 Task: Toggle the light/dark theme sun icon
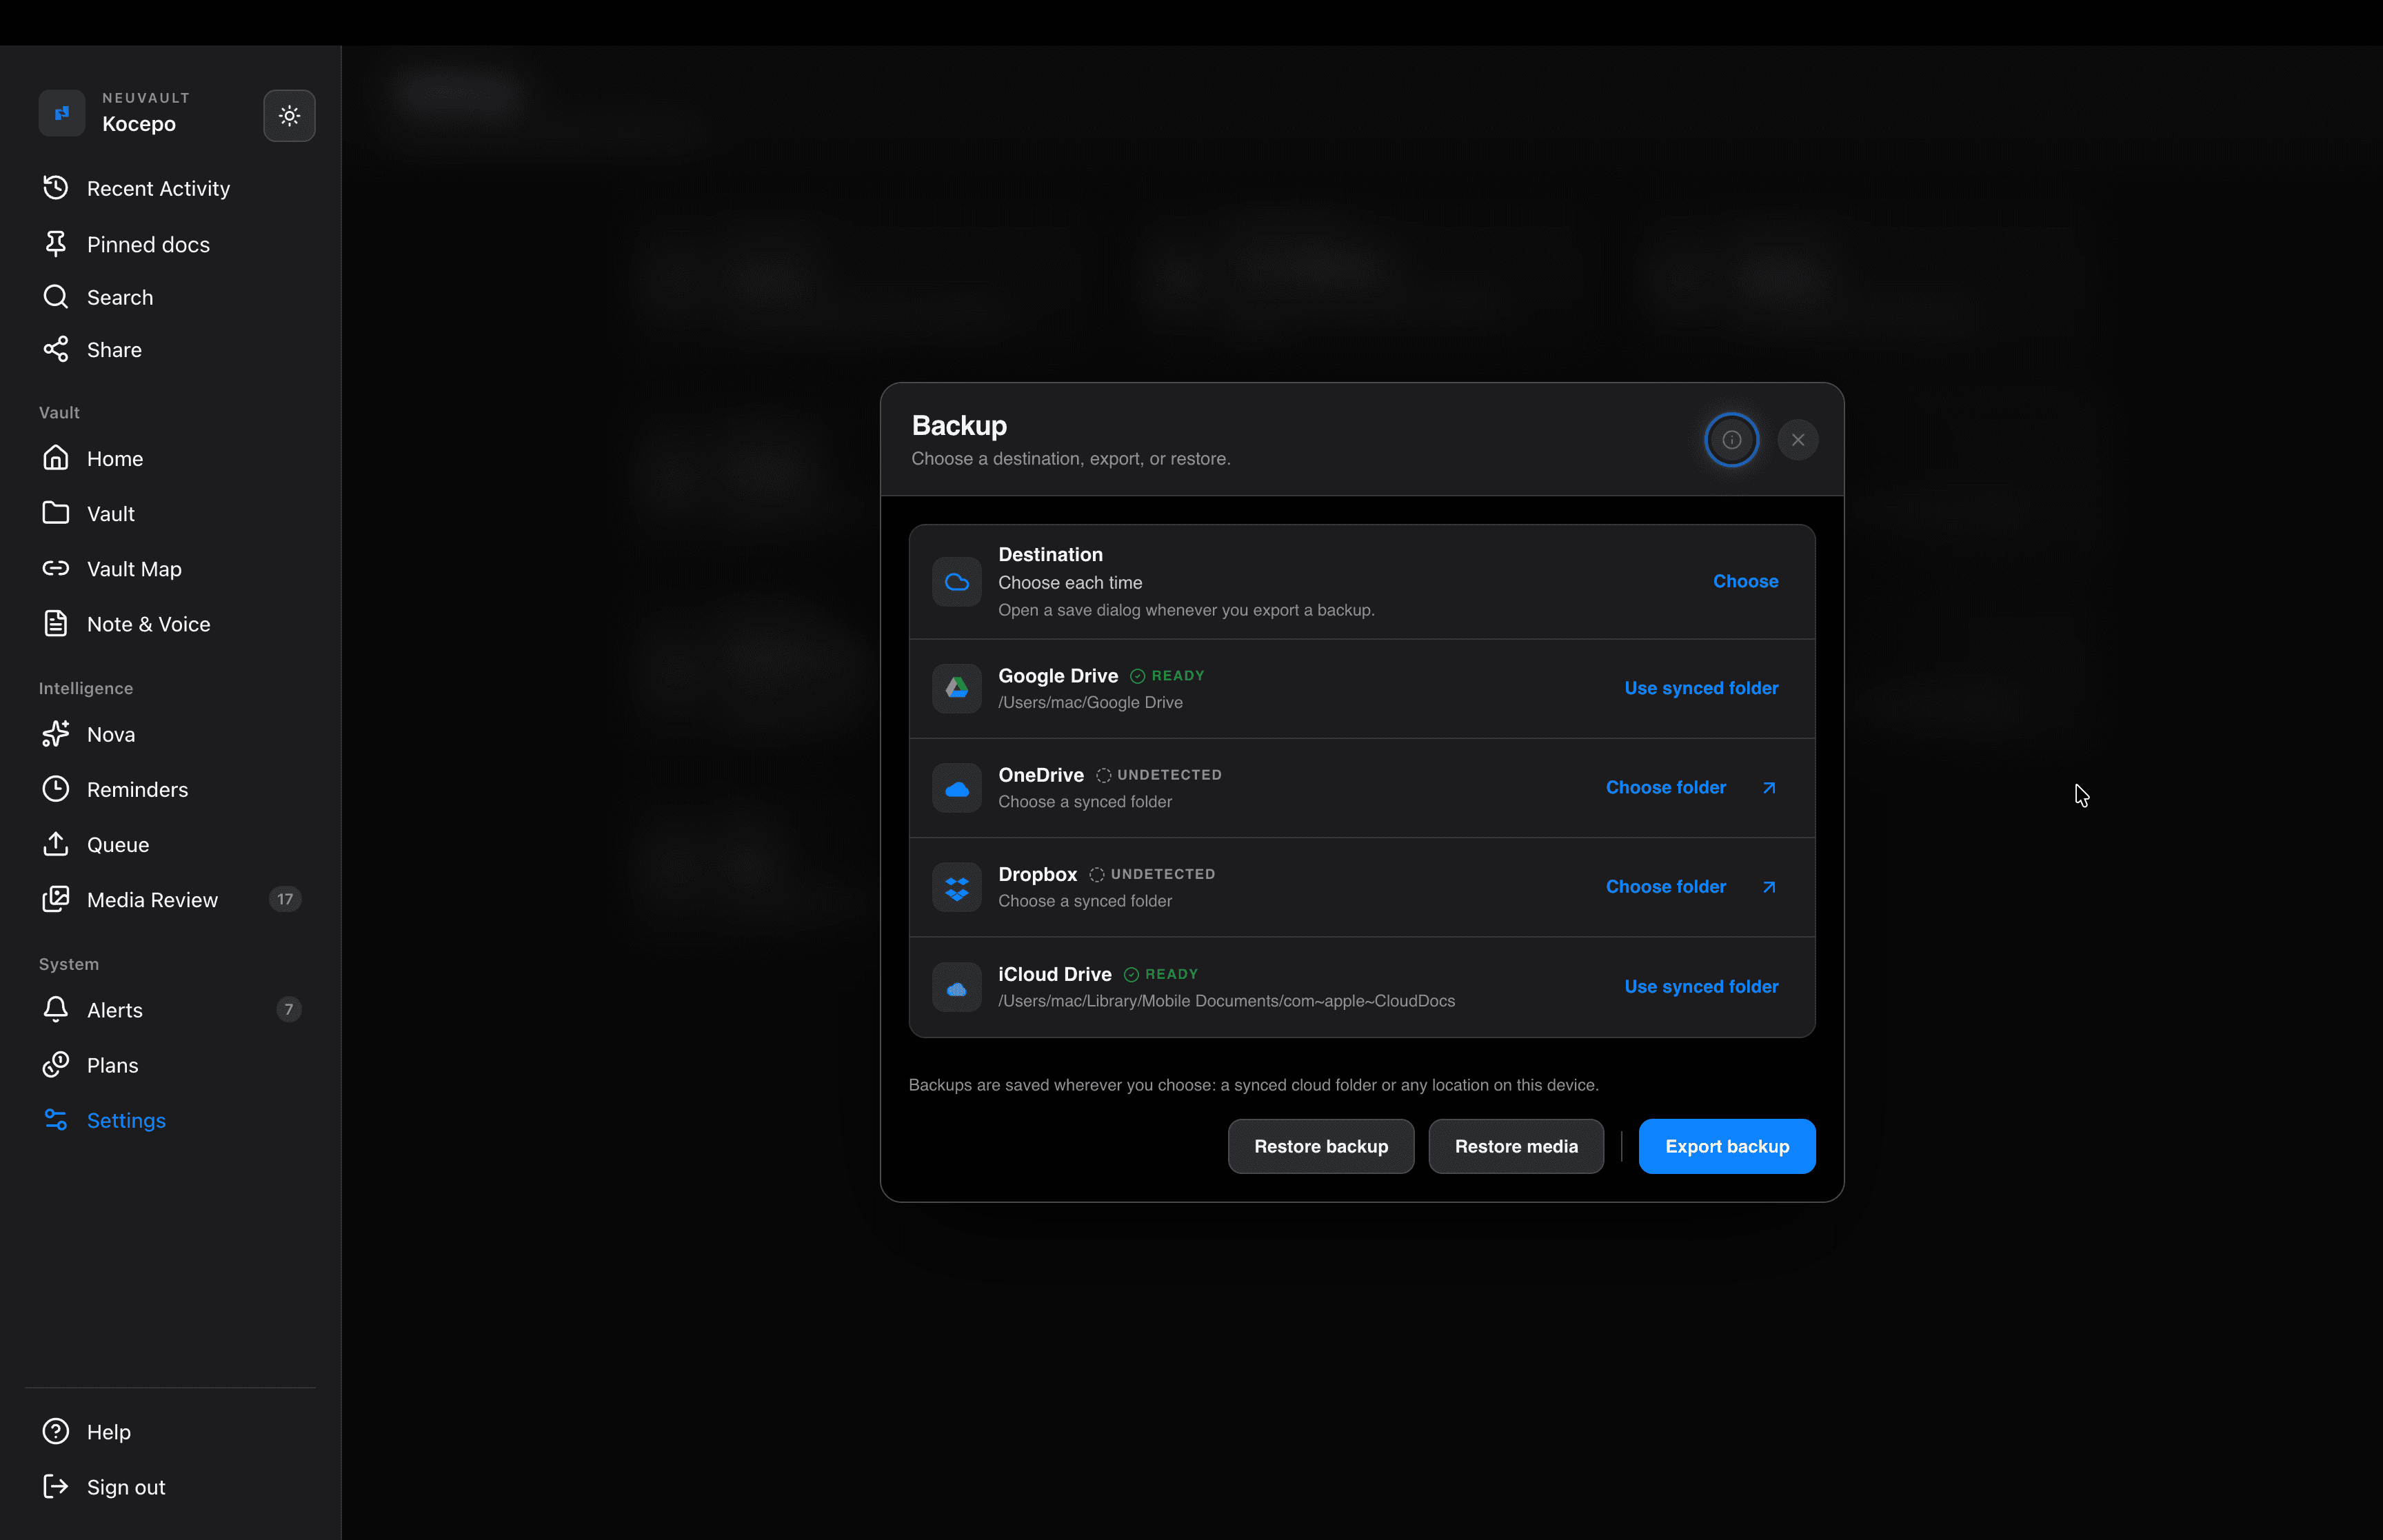[289, 116]
